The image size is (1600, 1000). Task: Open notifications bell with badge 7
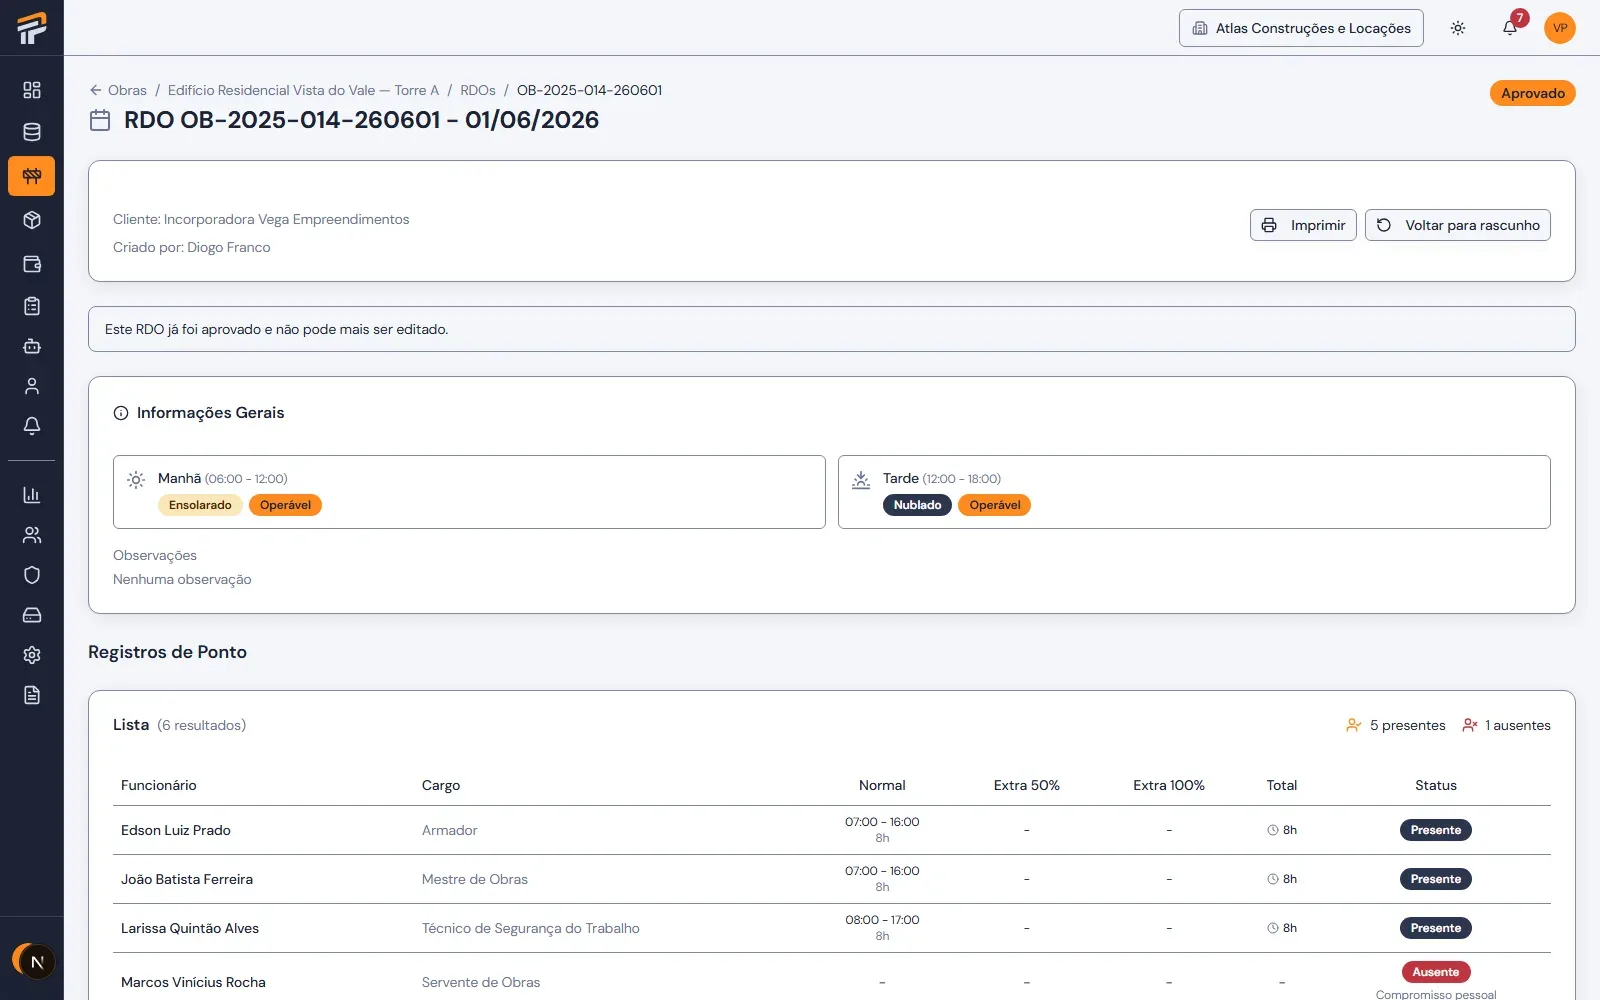1510,28
